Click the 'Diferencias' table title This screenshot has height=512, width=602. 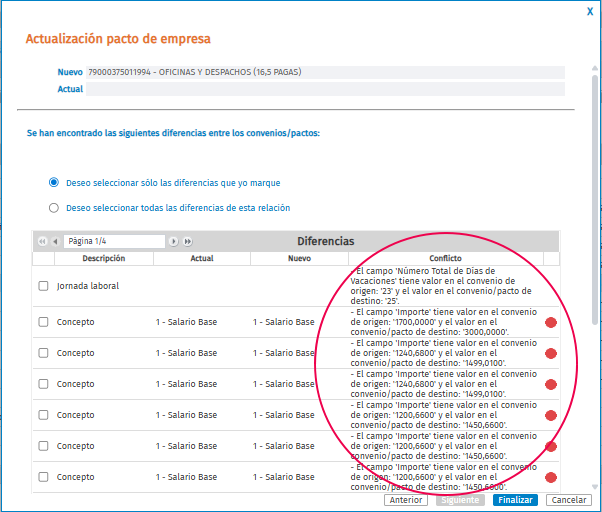pyautogui.click(x=326, y=241)
